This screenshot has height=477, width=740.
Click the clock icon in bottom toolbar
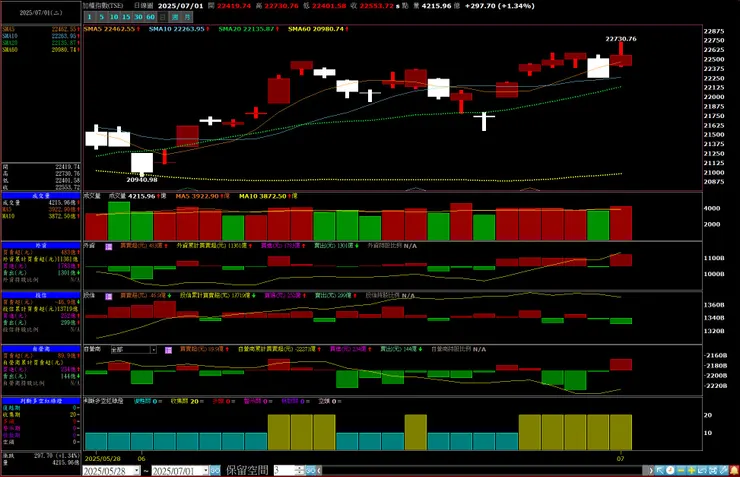[x=670, y=470]
